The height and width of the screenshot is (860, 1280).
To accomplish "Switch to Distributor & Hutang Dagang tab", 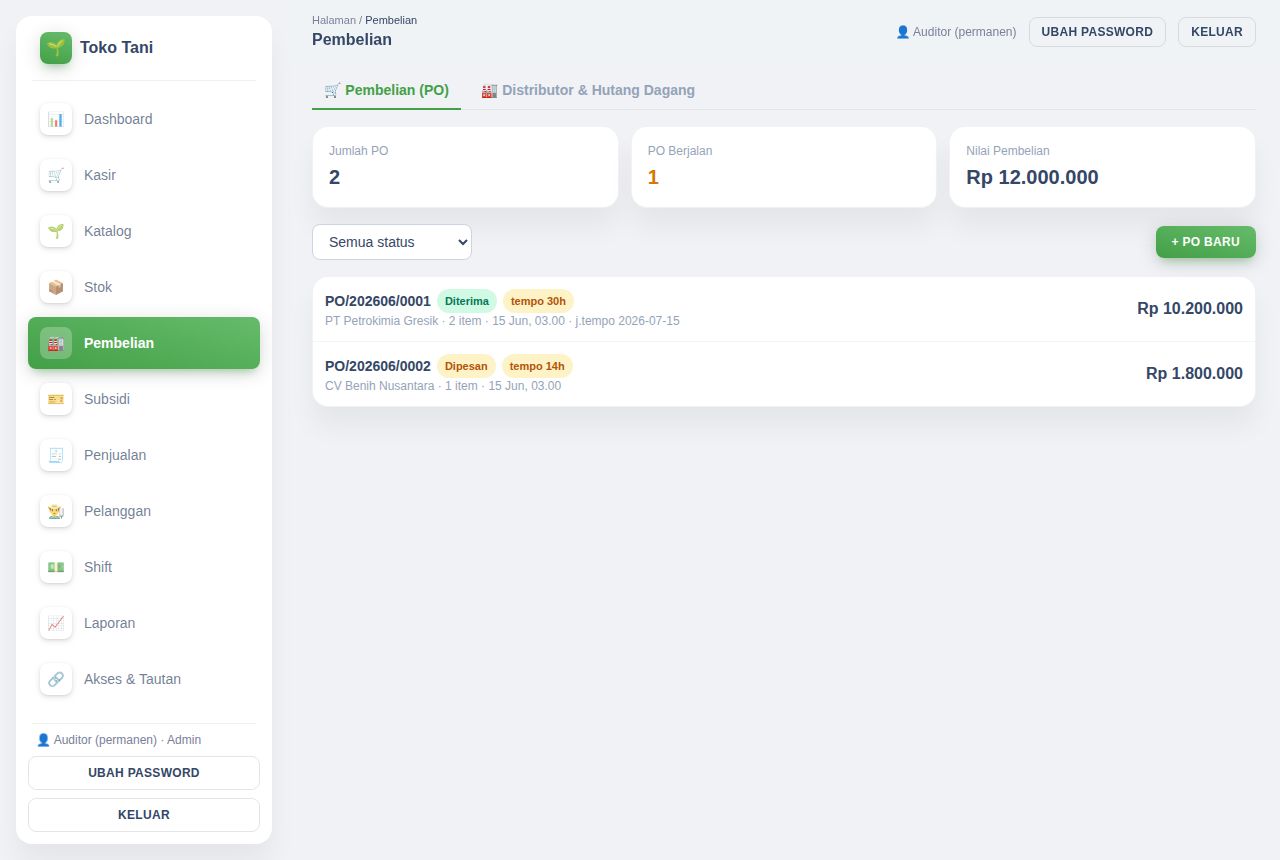I will 588,90.
